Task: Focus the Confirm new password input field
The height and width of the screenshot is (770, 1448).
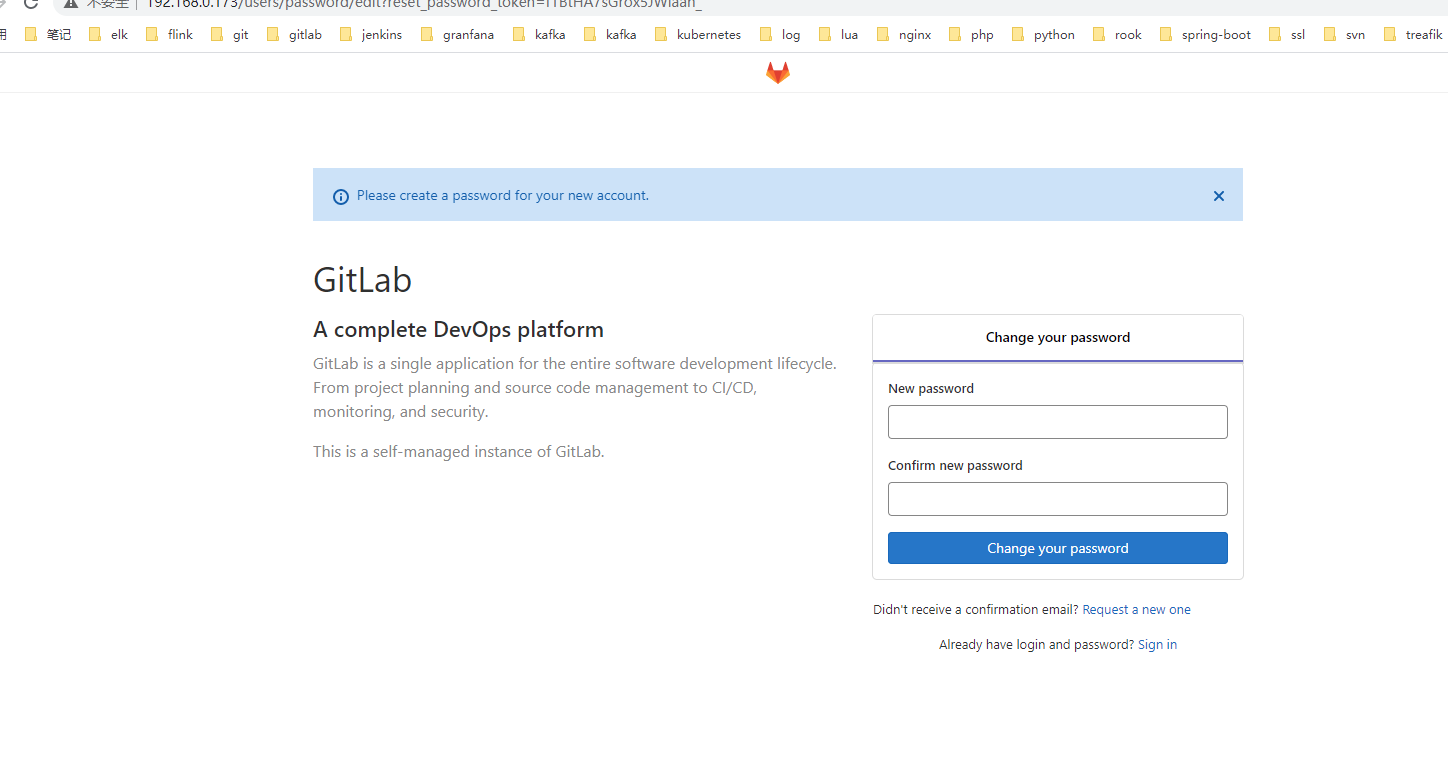Action: (1058, 499)
